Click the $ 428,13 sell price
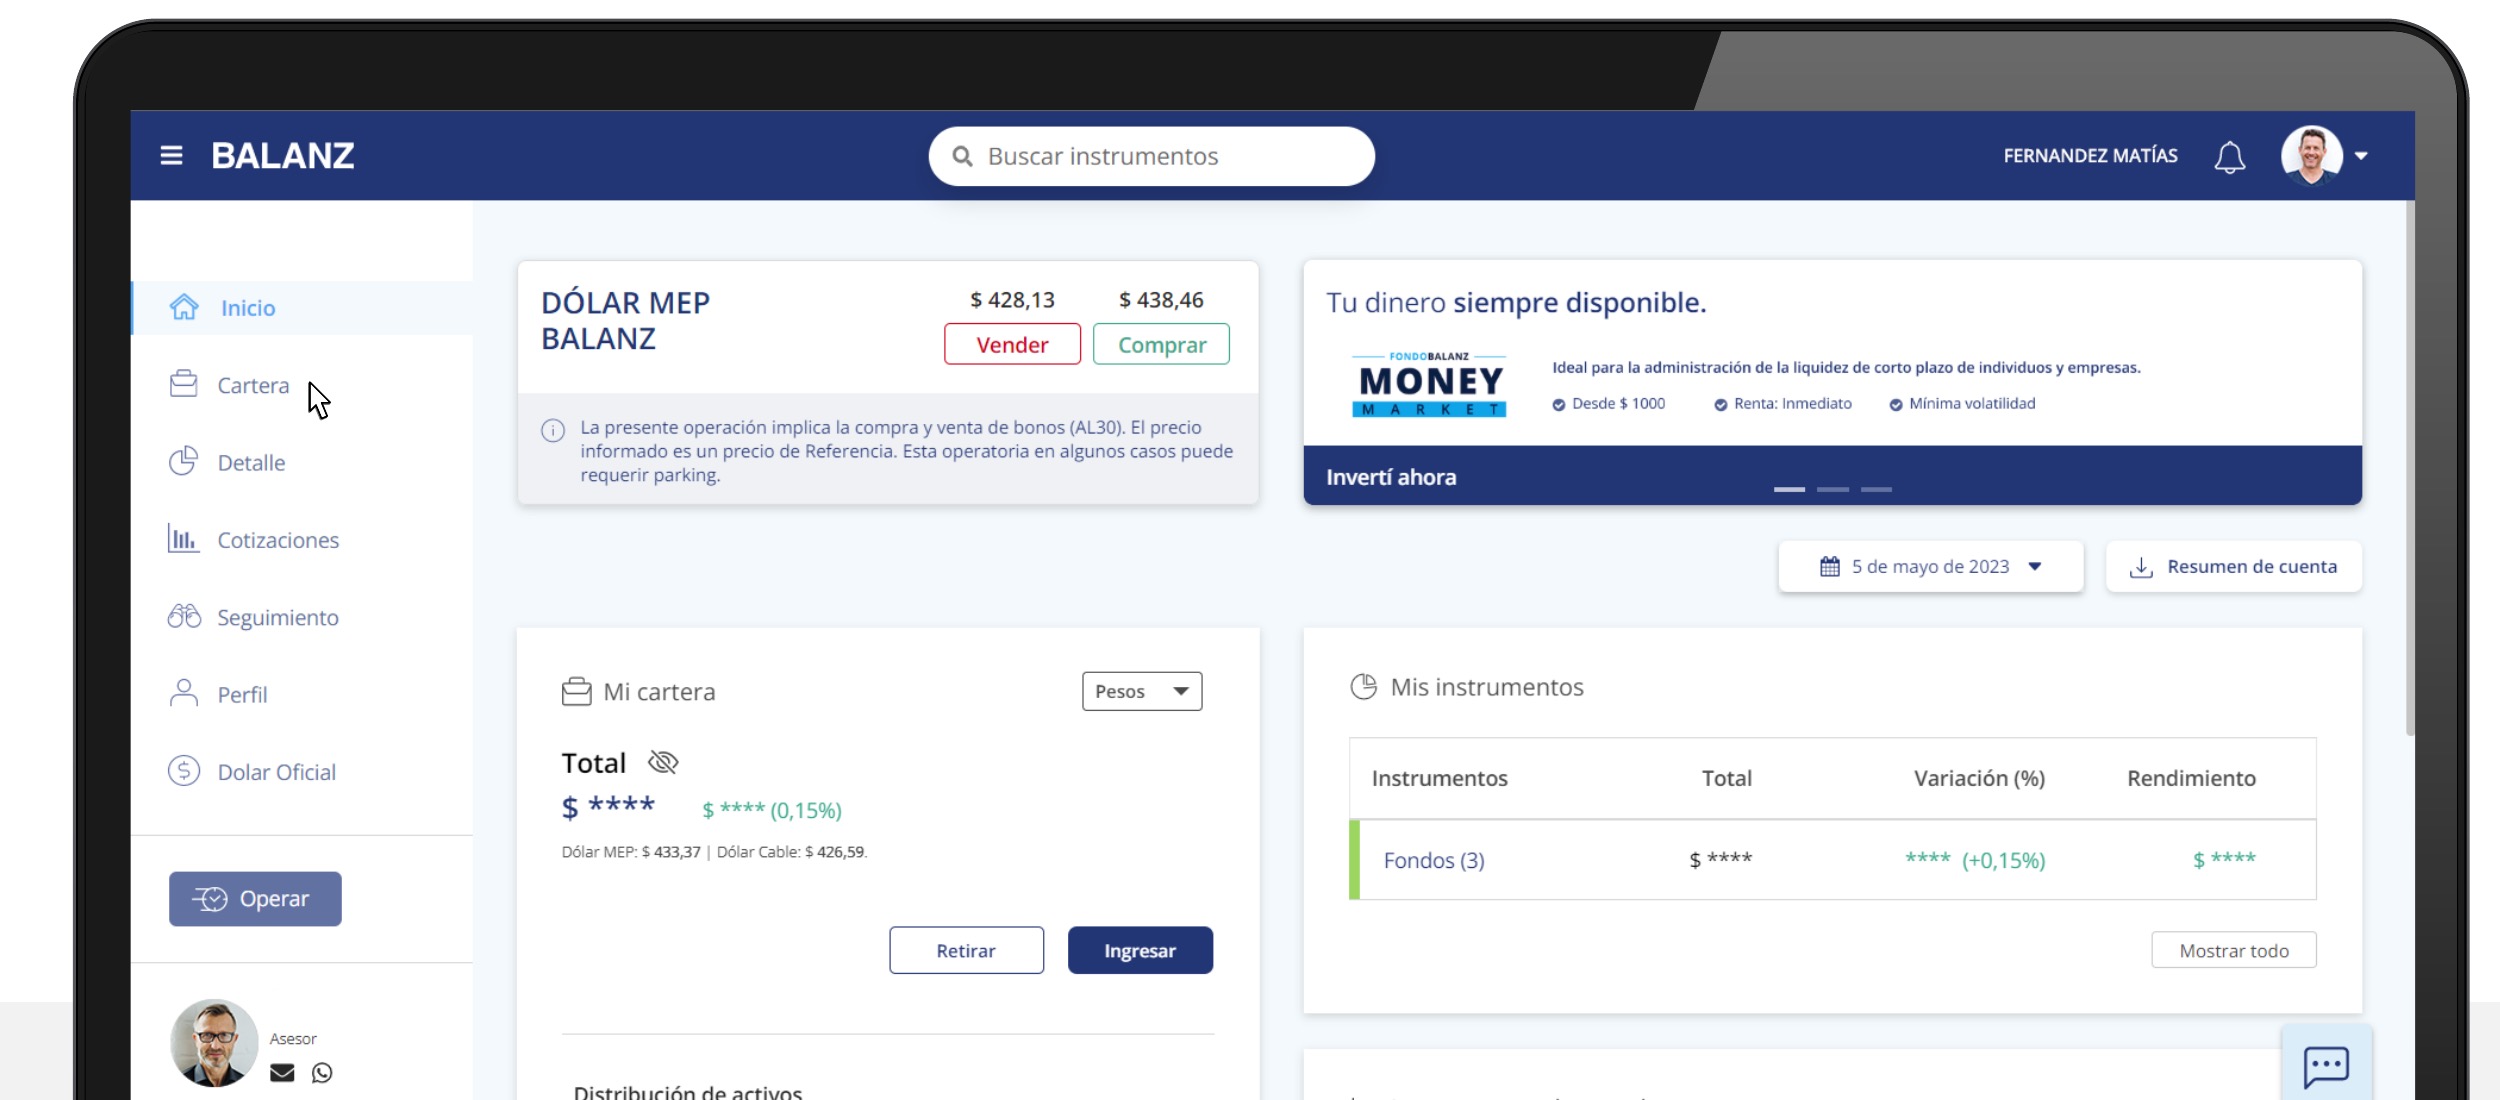This screenshot has height=1100, width=2500. (1012, 300)
